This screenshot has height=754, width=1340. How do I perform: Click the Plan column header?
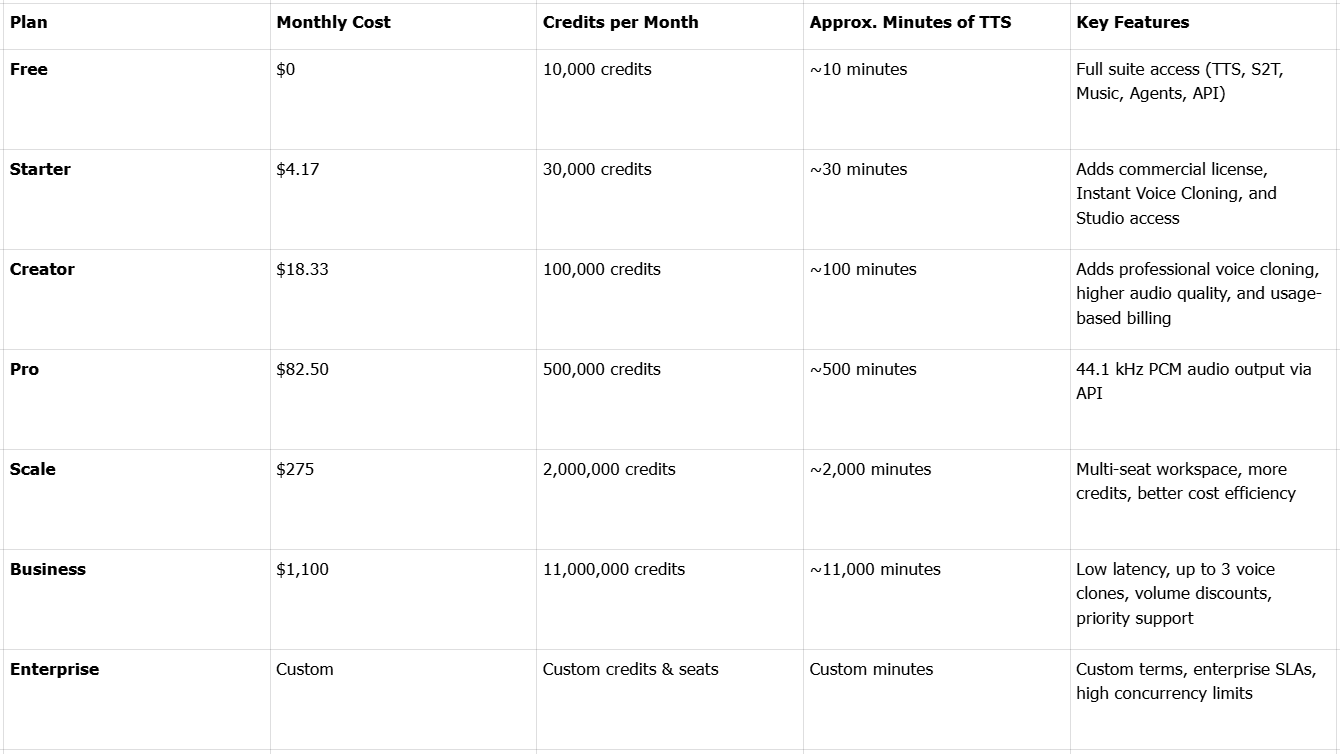(x=29, y=22)
